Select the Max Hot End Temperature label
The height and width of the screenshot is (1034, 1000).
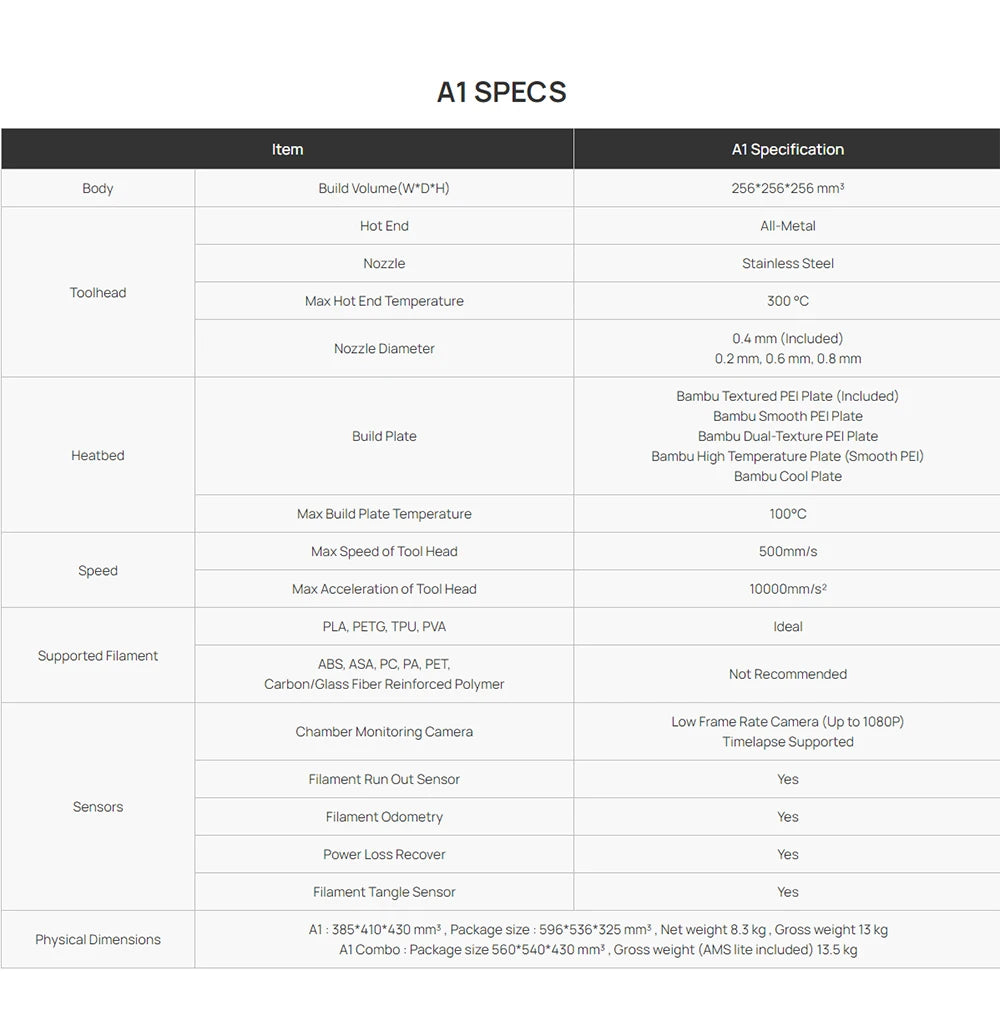(x=384, y=301)
